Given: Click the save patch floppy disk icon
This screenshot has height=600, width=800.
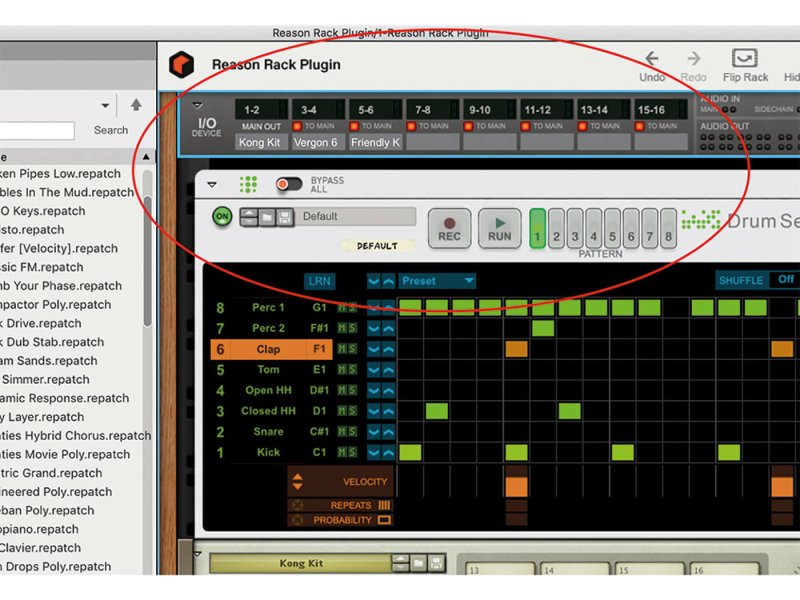Looking at the screenshot, I should coord(283,217).
